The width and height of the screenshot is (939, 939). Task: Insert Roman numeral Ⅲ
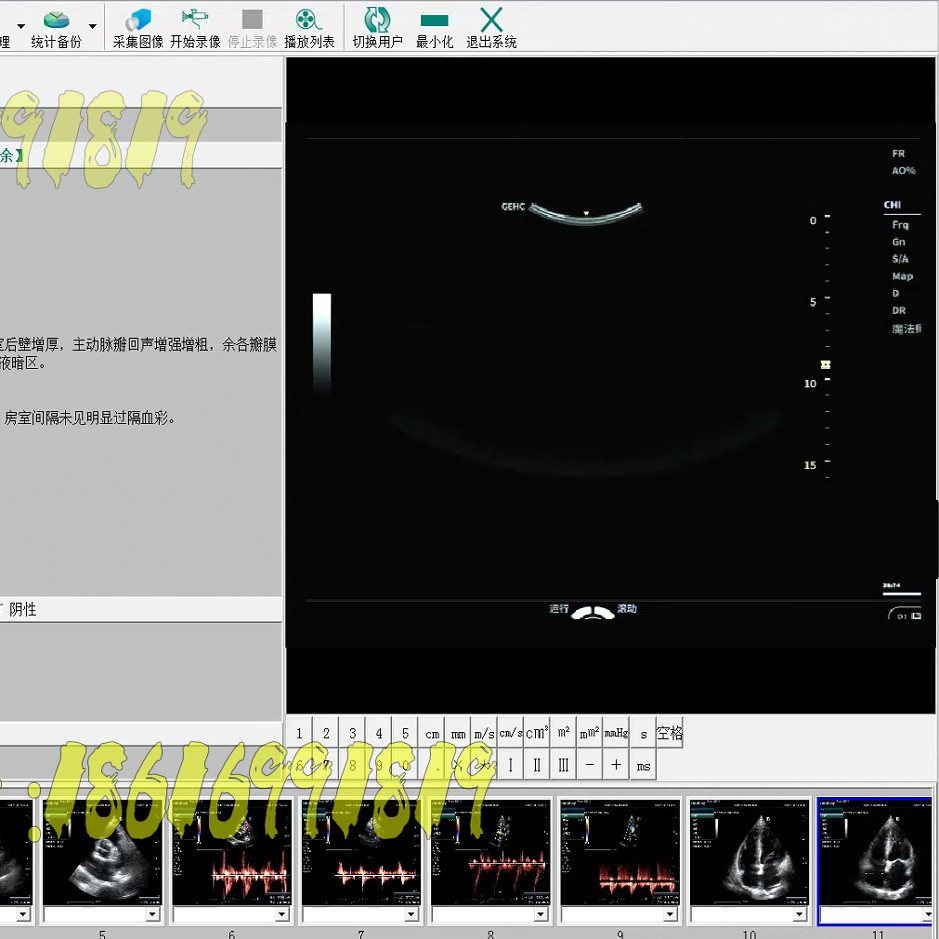(564, 765)
